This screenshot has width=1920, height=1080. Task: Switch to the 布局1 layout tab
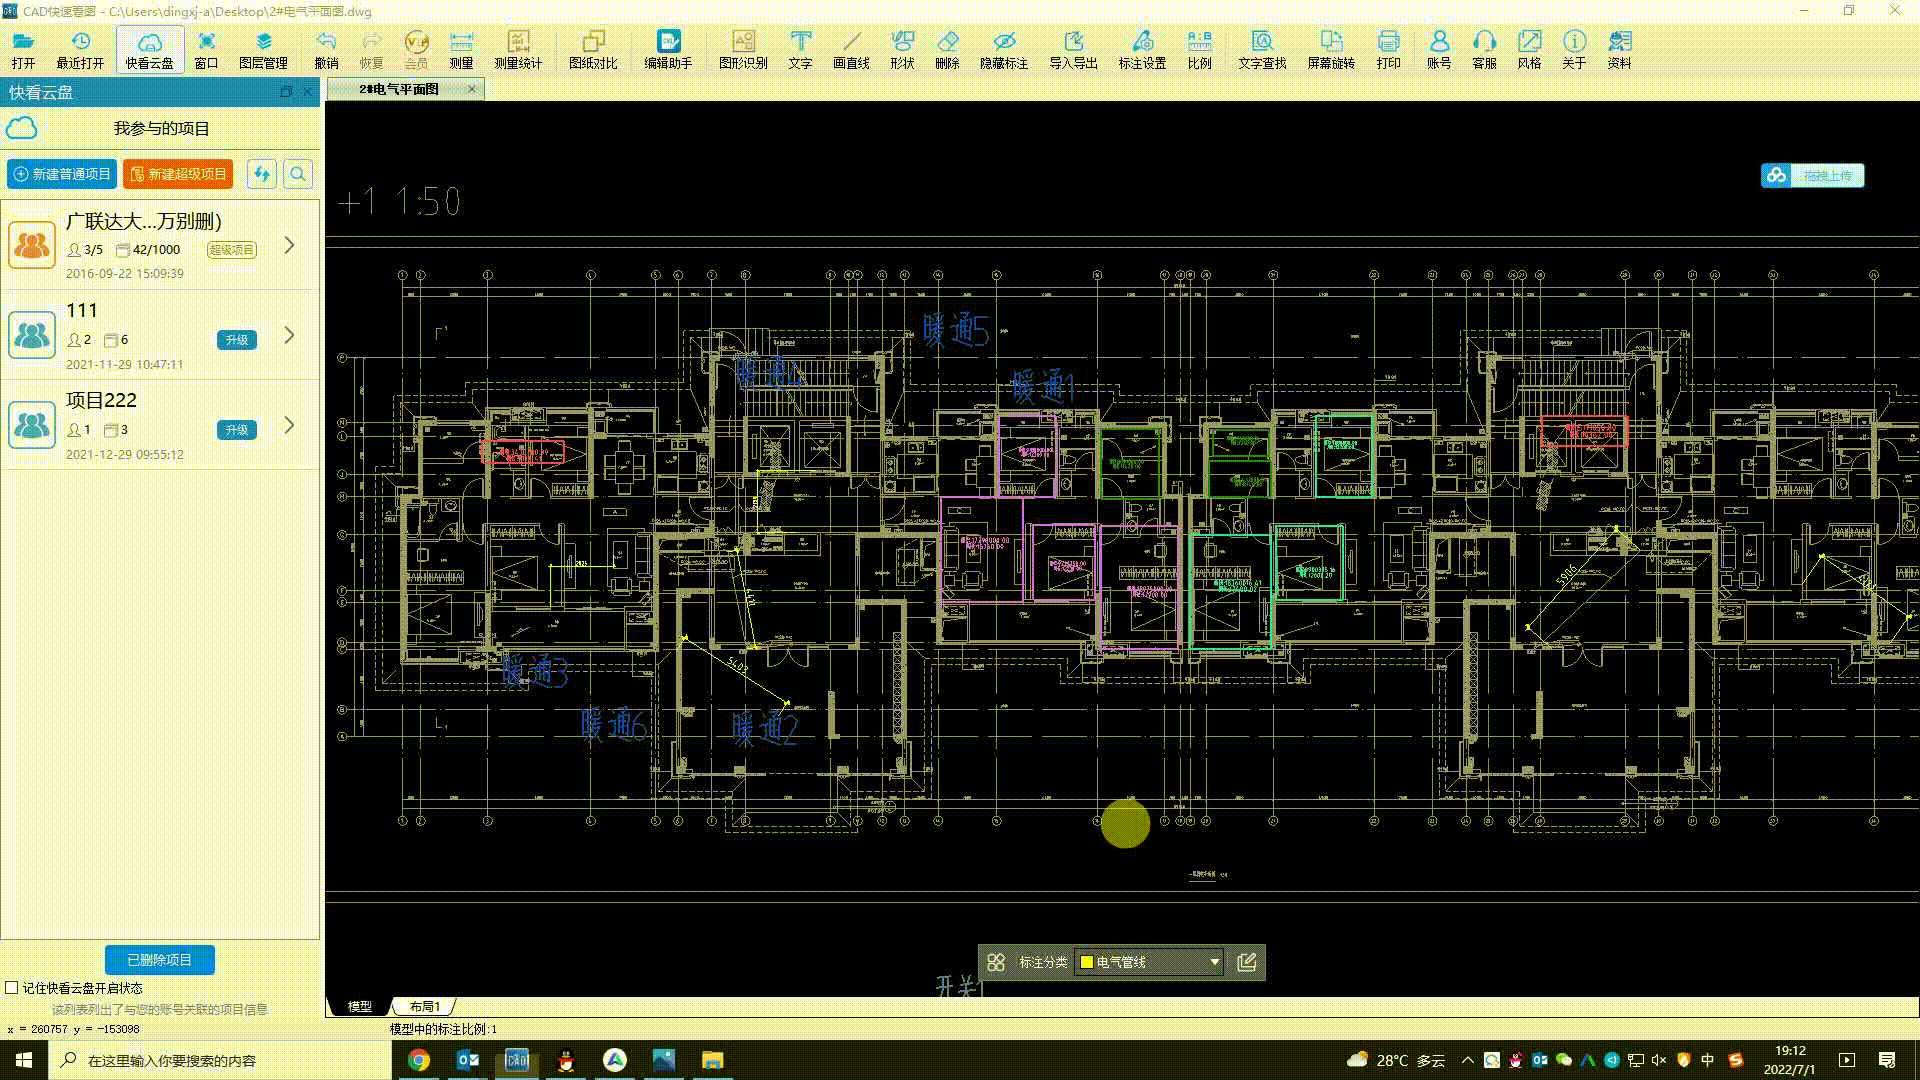tap(424, 1006)
